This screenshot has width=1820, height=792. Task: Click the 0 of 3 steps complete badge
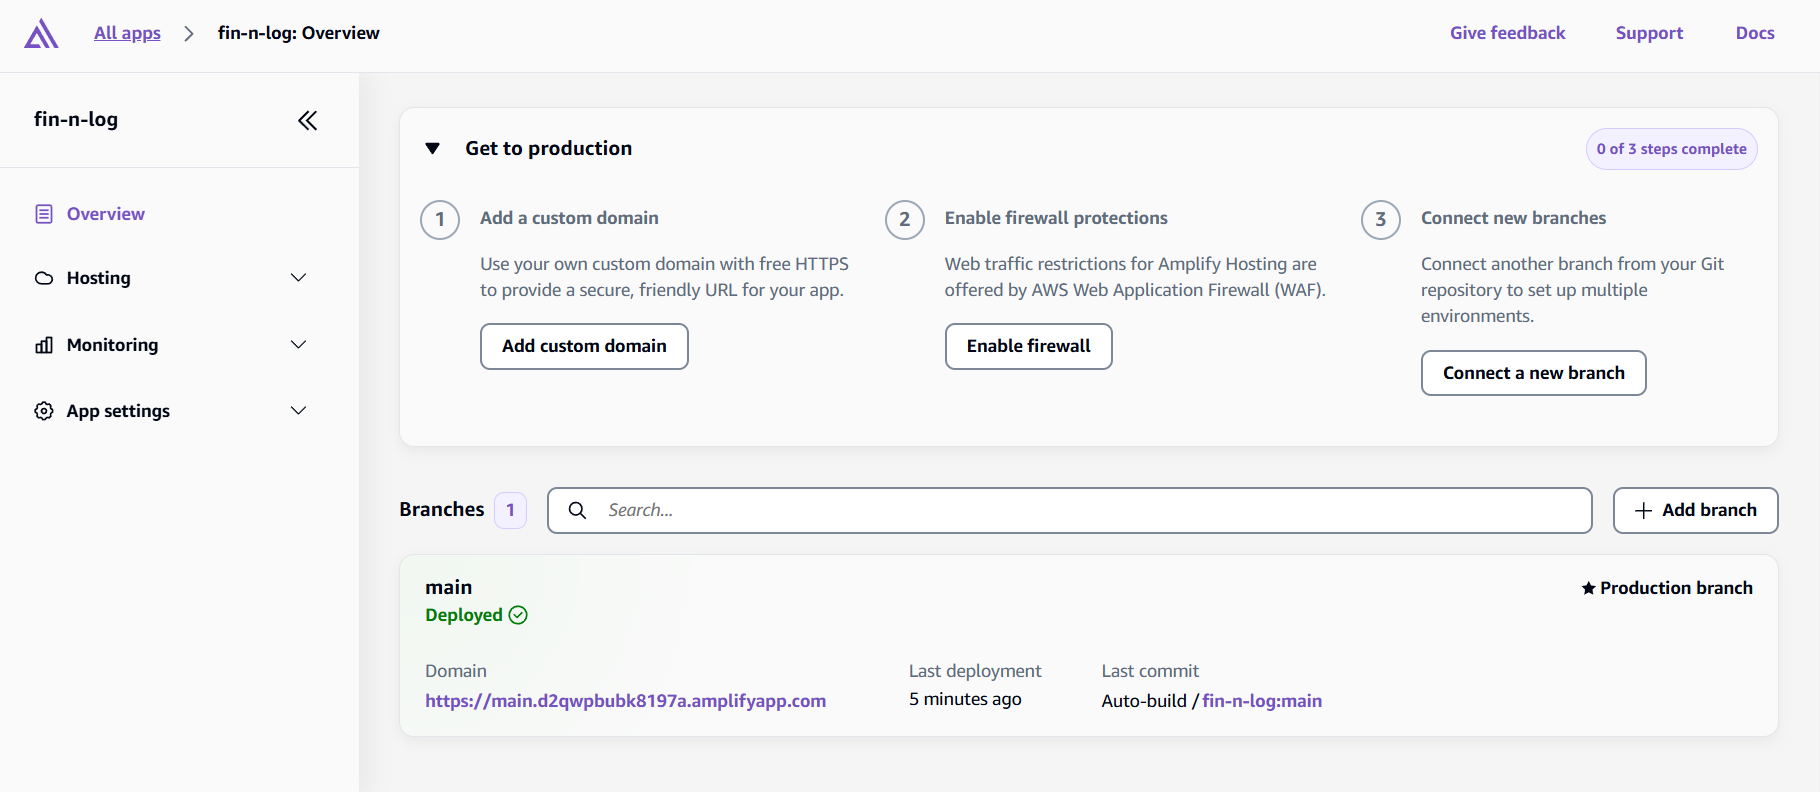click(1671, 149)
